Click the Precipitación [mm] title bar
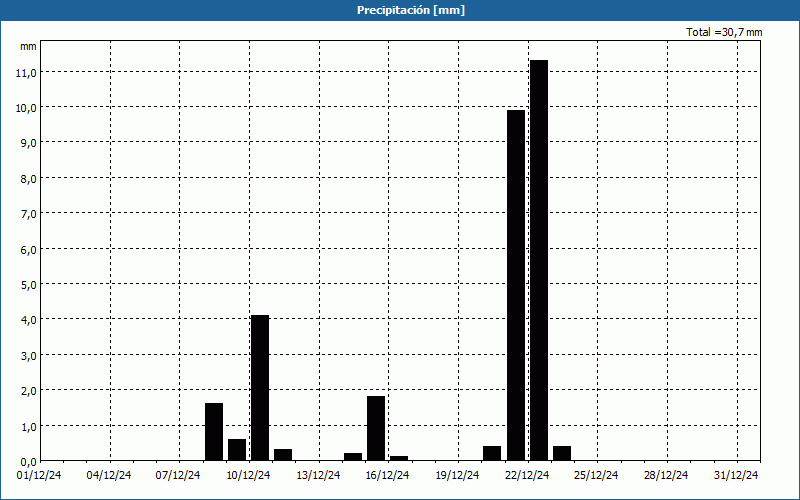Screen dimensions: 800x500 (400, 10)
